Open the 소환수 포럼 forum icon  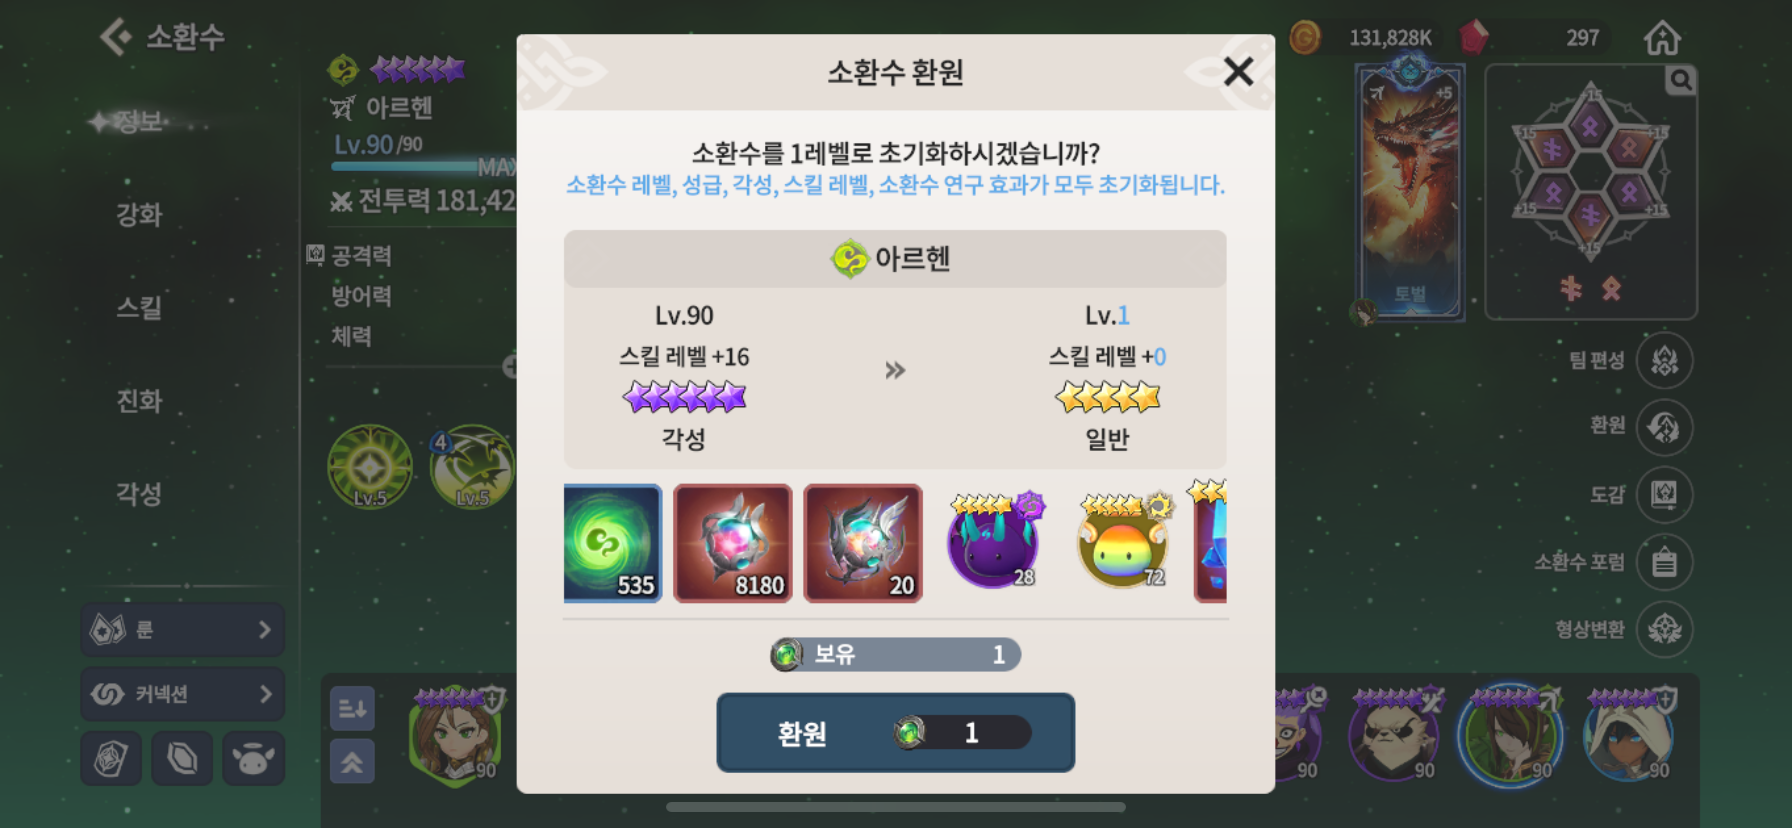tap(1664, 561)
